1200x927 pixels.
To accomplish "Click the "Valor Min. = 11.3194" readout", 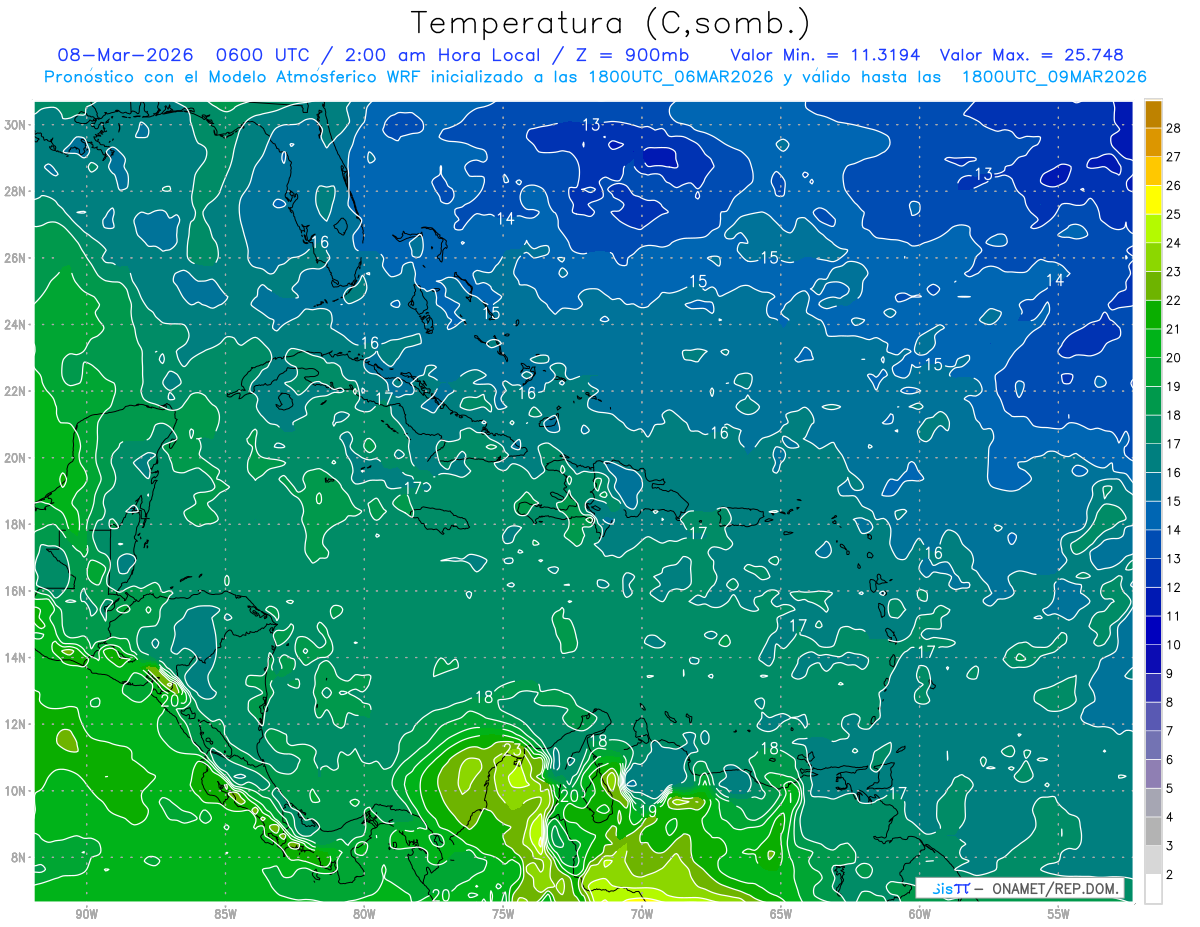I will click(x=825, y=55).
